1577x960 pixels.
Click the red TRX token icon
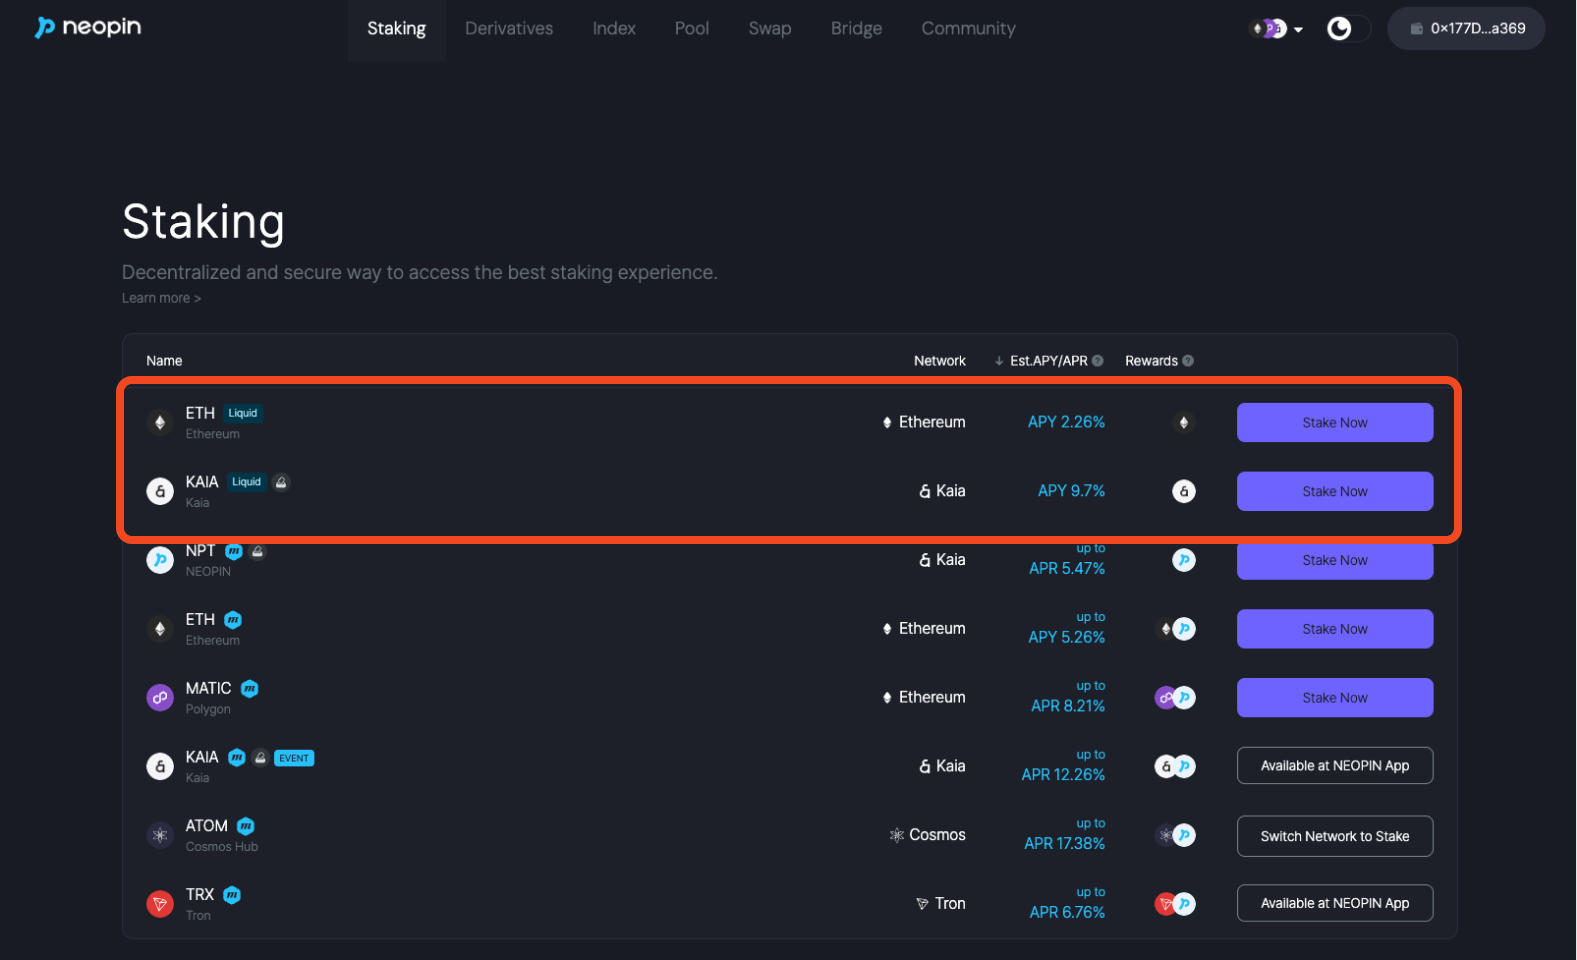(160, 904)
